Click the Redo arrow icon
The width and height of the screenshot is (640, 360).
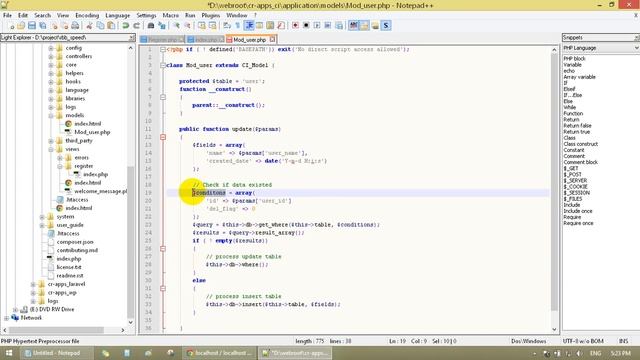136,26
